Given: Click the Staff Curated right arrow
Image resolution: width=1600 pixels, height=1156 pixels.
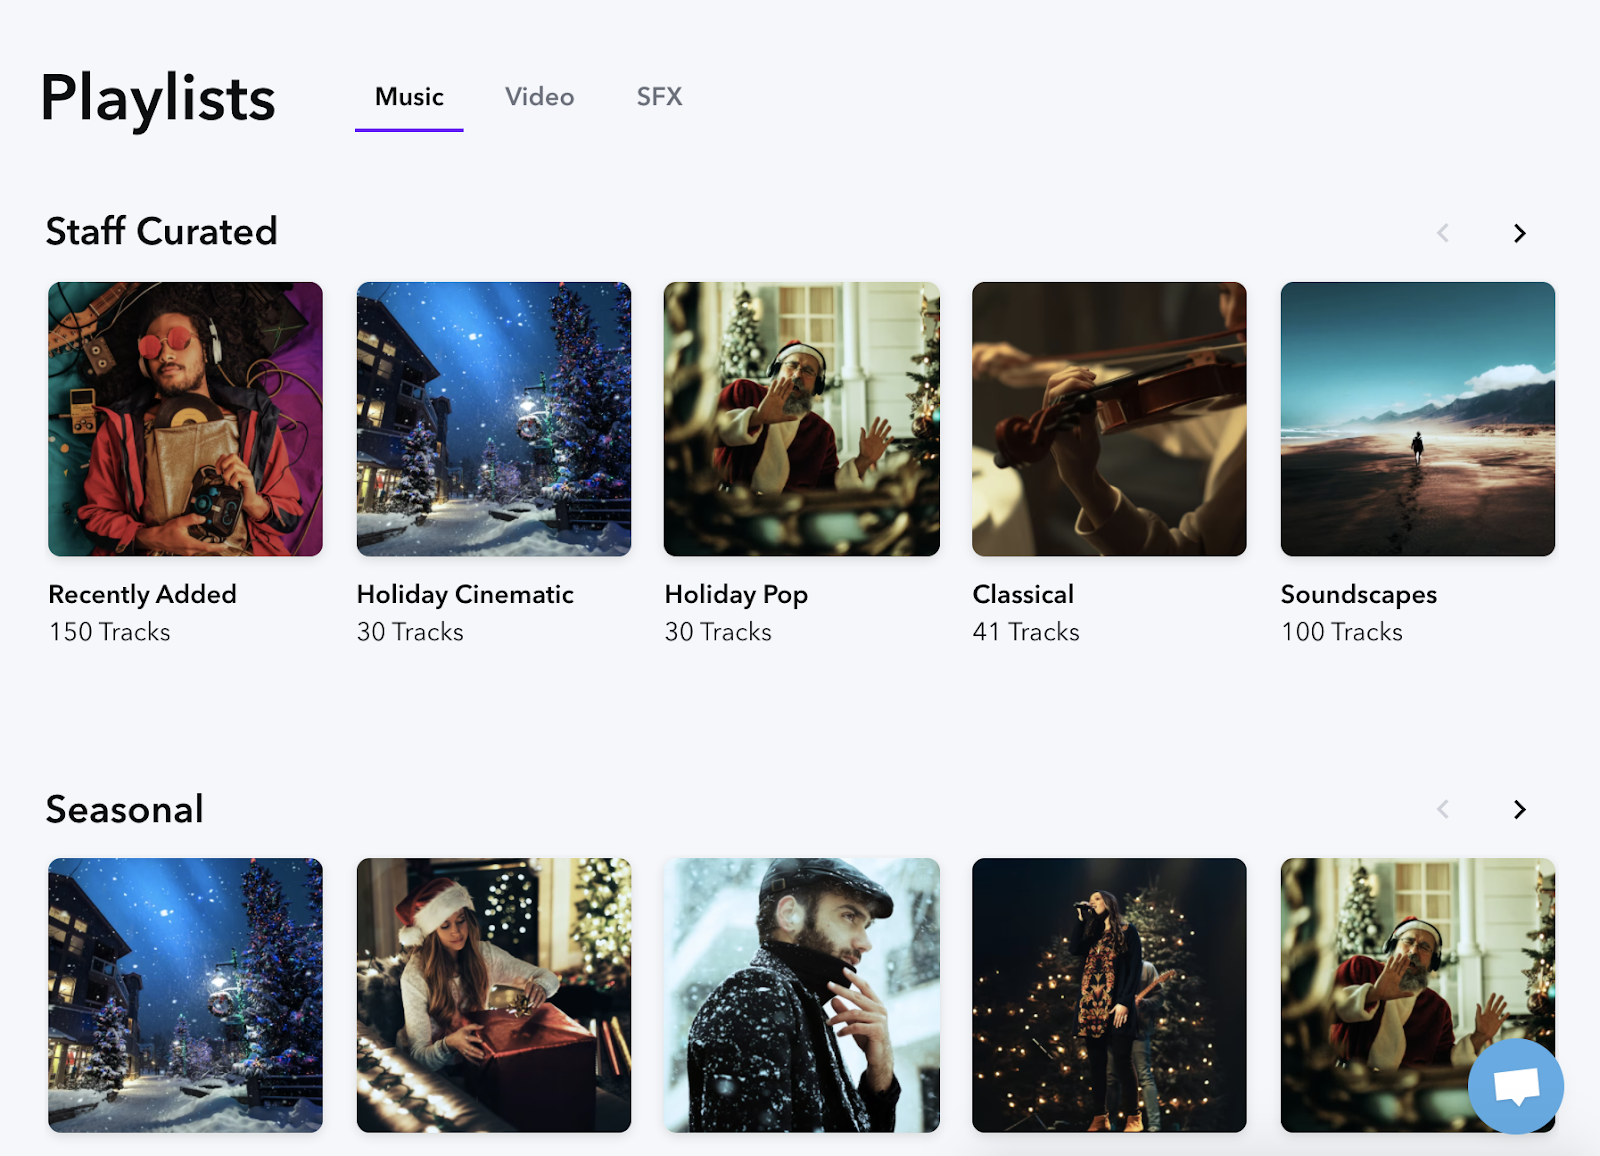Looking at the screenshot, I should (x=1519, y=233).
